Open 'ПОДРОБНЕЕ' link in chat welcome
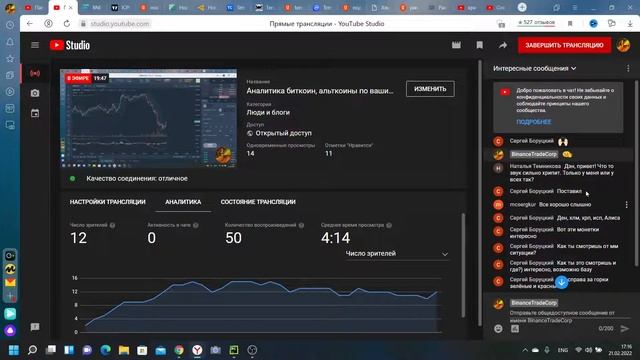This screenshot has width=640, height=360. pos(533,122)
